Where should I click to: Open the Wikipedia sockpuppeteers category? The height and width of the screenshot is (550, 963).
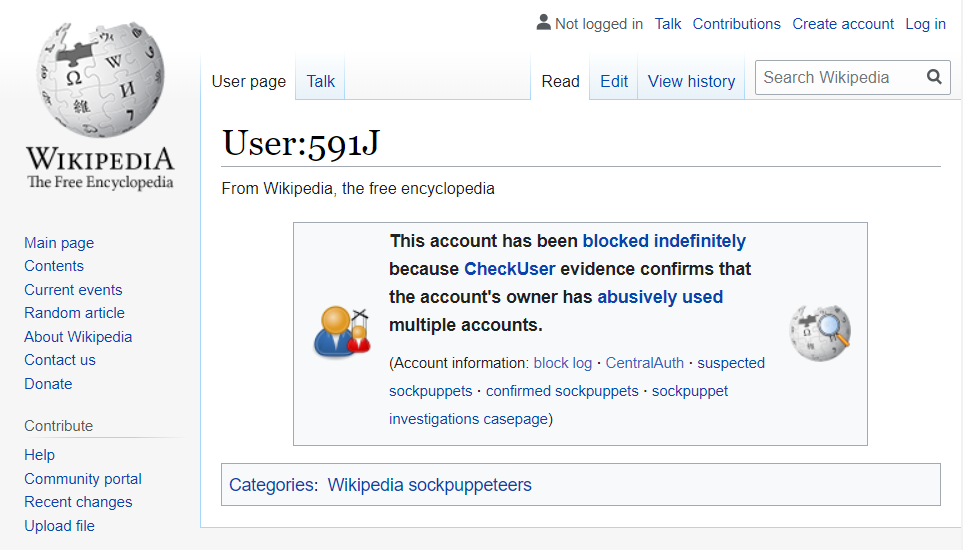tap(429, 485)
